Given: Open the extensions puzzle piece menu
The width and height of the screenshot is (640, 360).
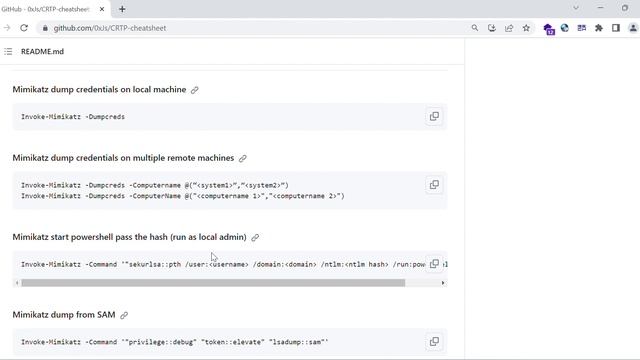Looking at the screenshot, I should (x=599, y=28).
